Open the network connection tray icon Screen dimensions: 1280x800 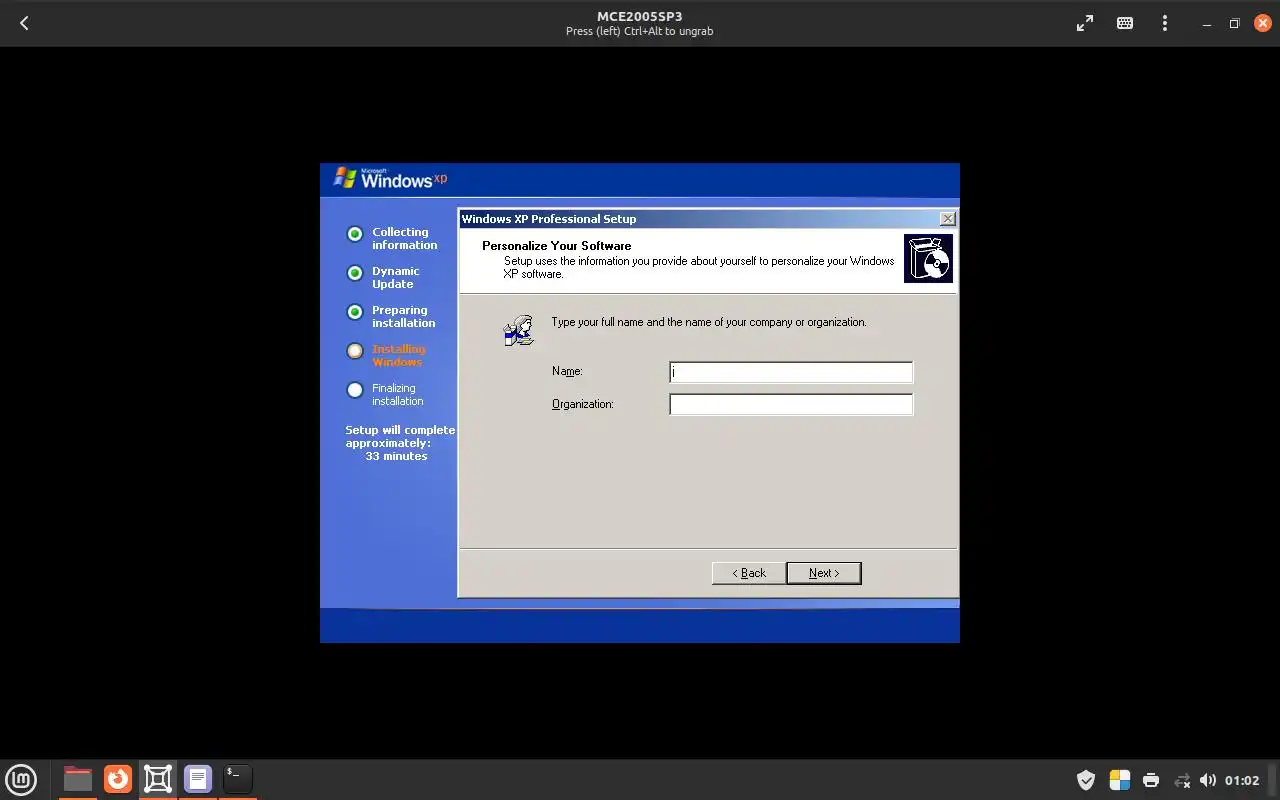coord(1182,780)
